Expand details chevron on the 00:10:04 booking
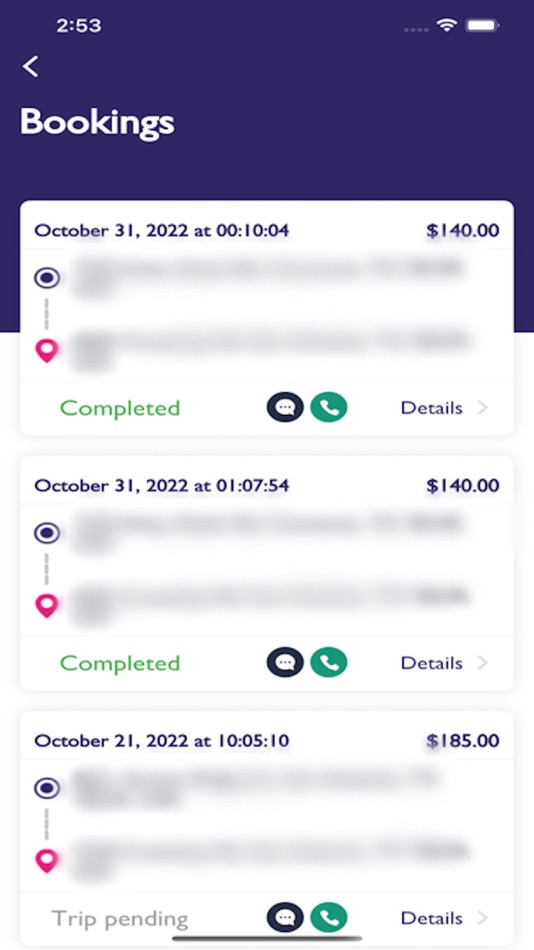Screen dimensions: 534x950 pyautogui.click(x=482, y=408)
